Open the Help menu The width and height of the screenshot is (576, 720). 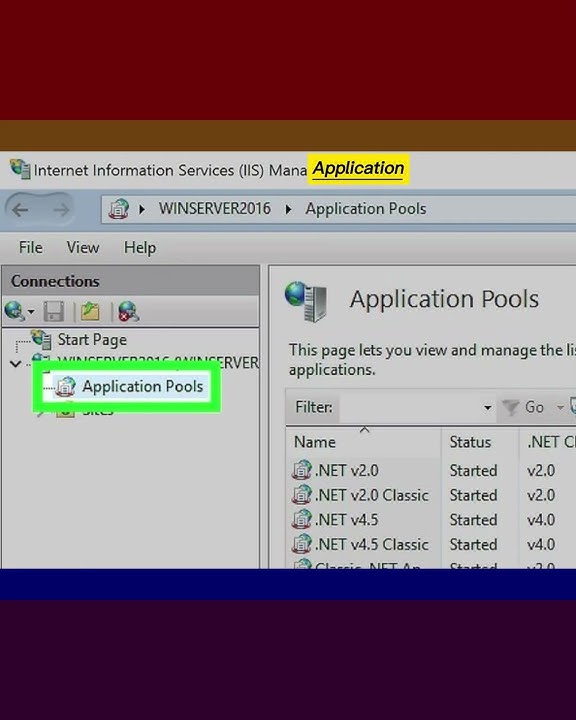click(x=140, y=248)
